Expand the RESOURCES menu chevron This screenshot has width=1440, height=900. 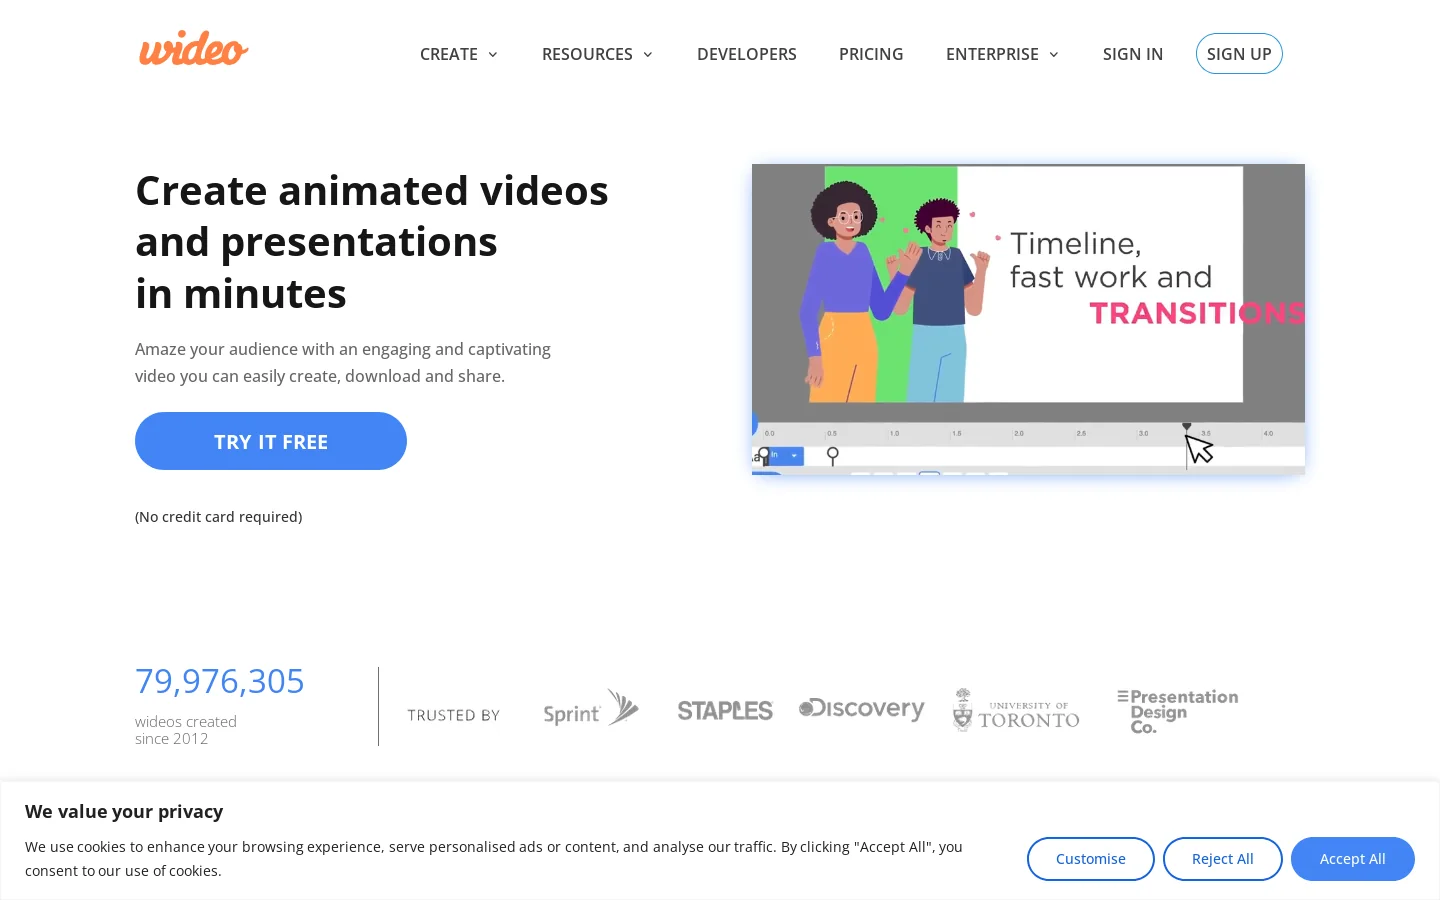[648, 54]
